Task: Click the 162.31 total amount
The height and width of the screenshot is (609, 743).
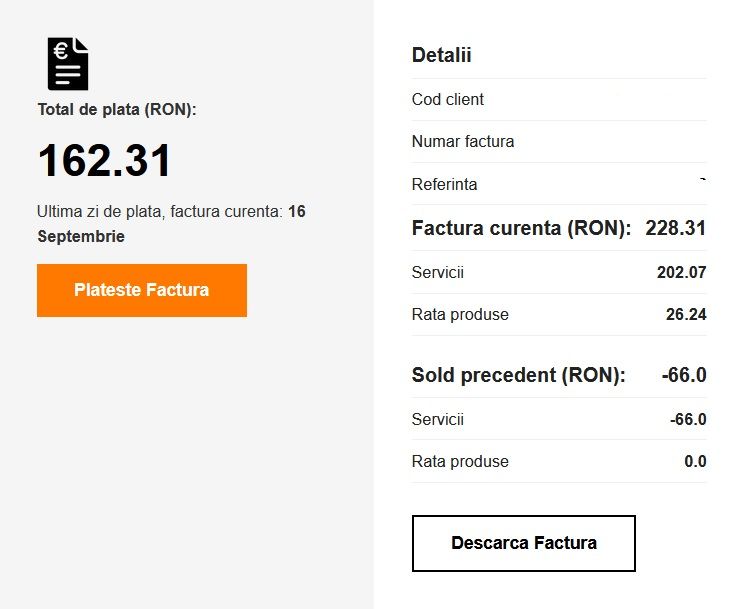Action: [105, 161]
